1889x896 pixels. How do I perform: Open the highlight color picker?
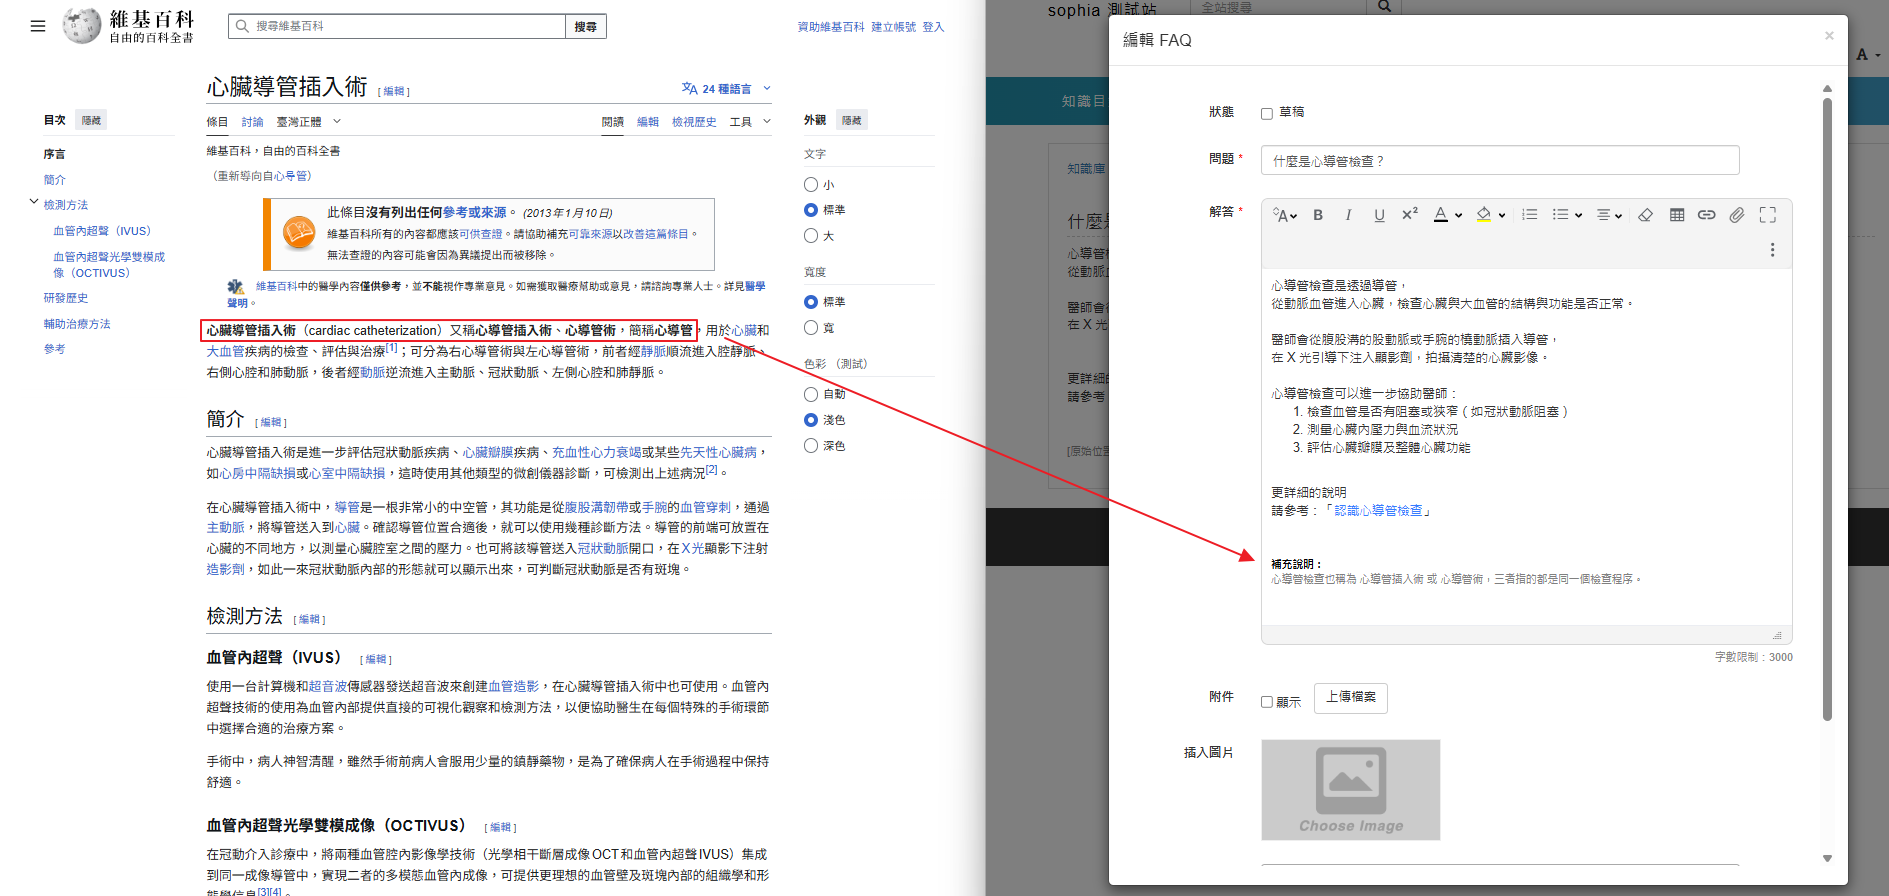[1490, 215]
